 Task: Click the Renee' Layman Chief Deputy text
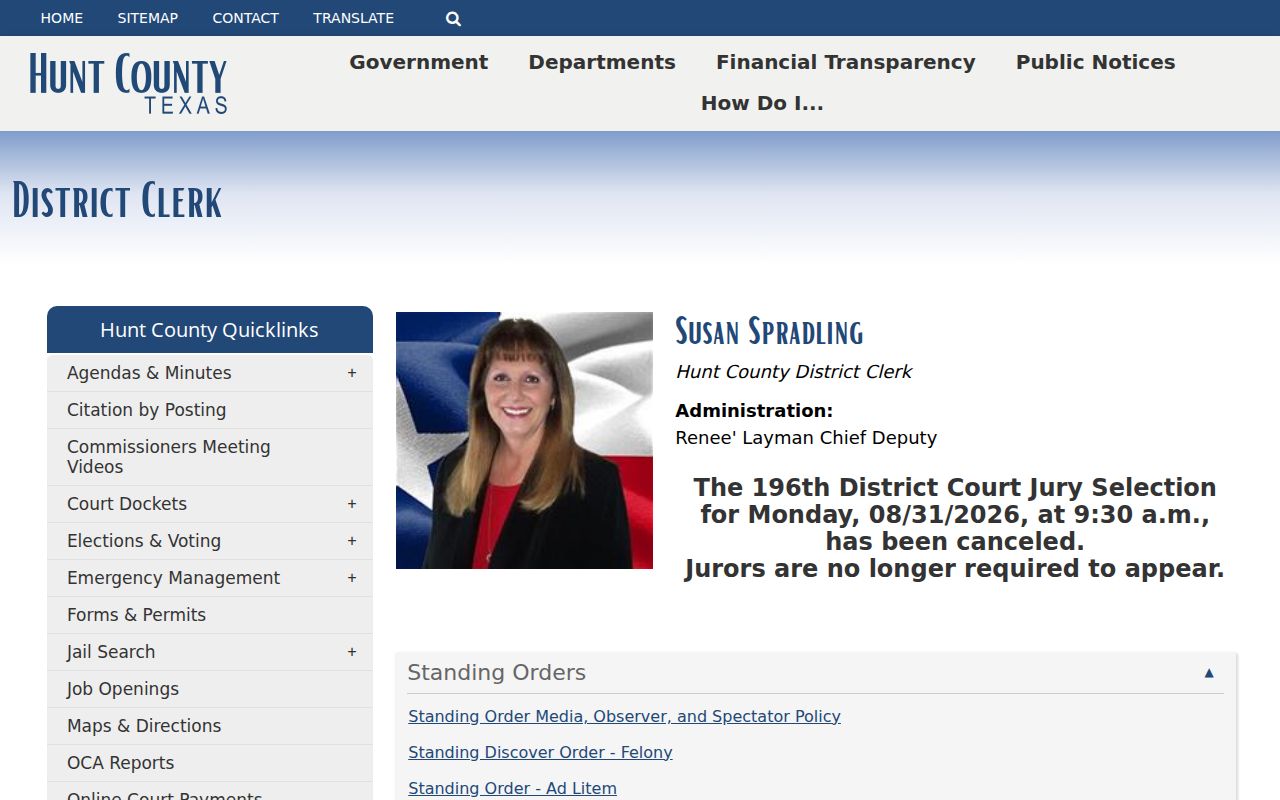[806, 438]
